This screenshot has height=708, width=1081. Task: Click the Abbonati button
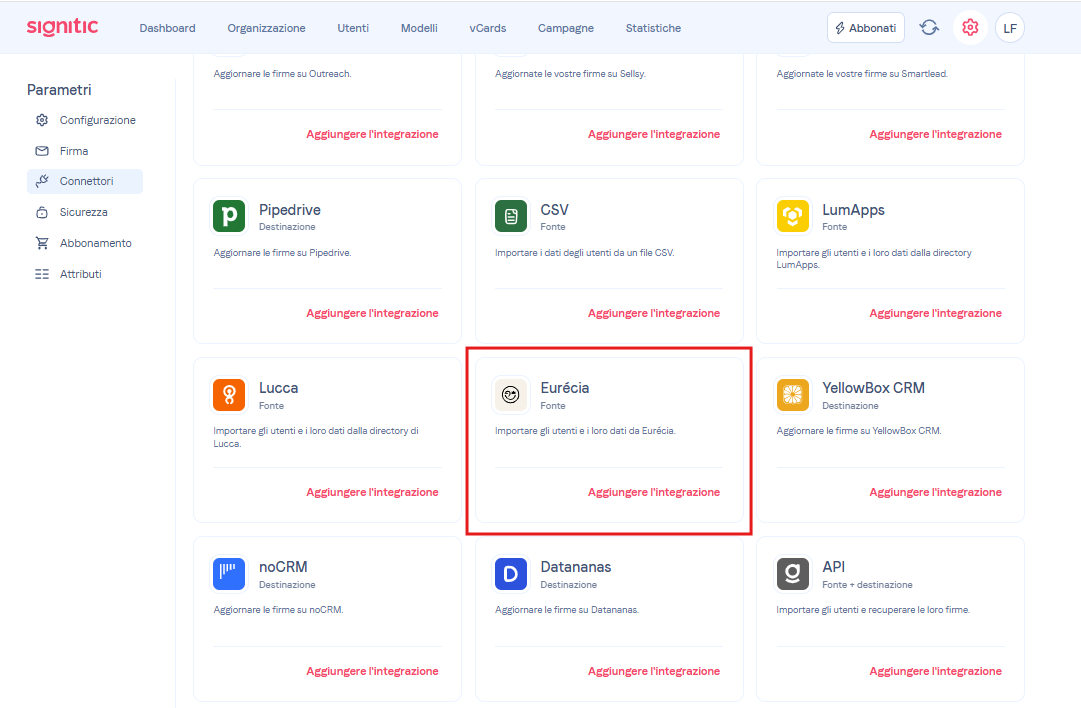pyautogui.click(x=866, y=28)
